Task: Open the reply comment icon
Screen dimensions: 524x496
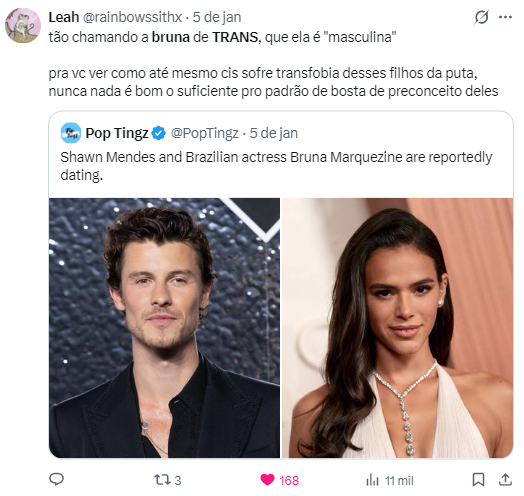Action: coord(56,479)
